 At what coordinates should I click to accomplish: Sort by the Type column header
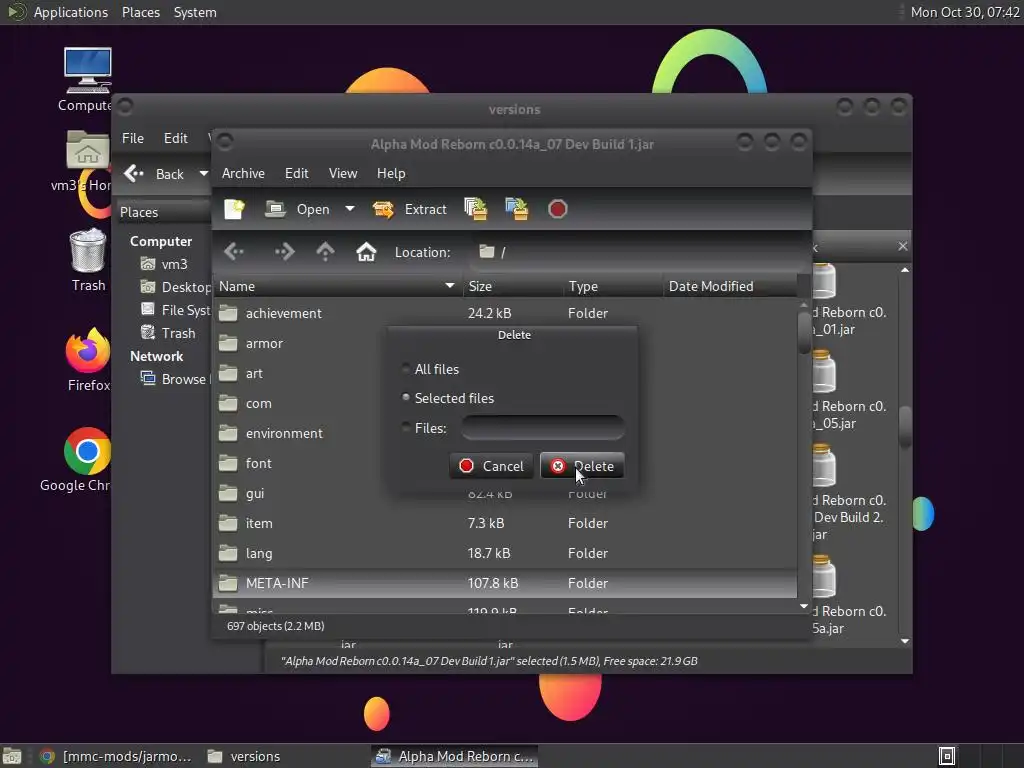[613, 286]
